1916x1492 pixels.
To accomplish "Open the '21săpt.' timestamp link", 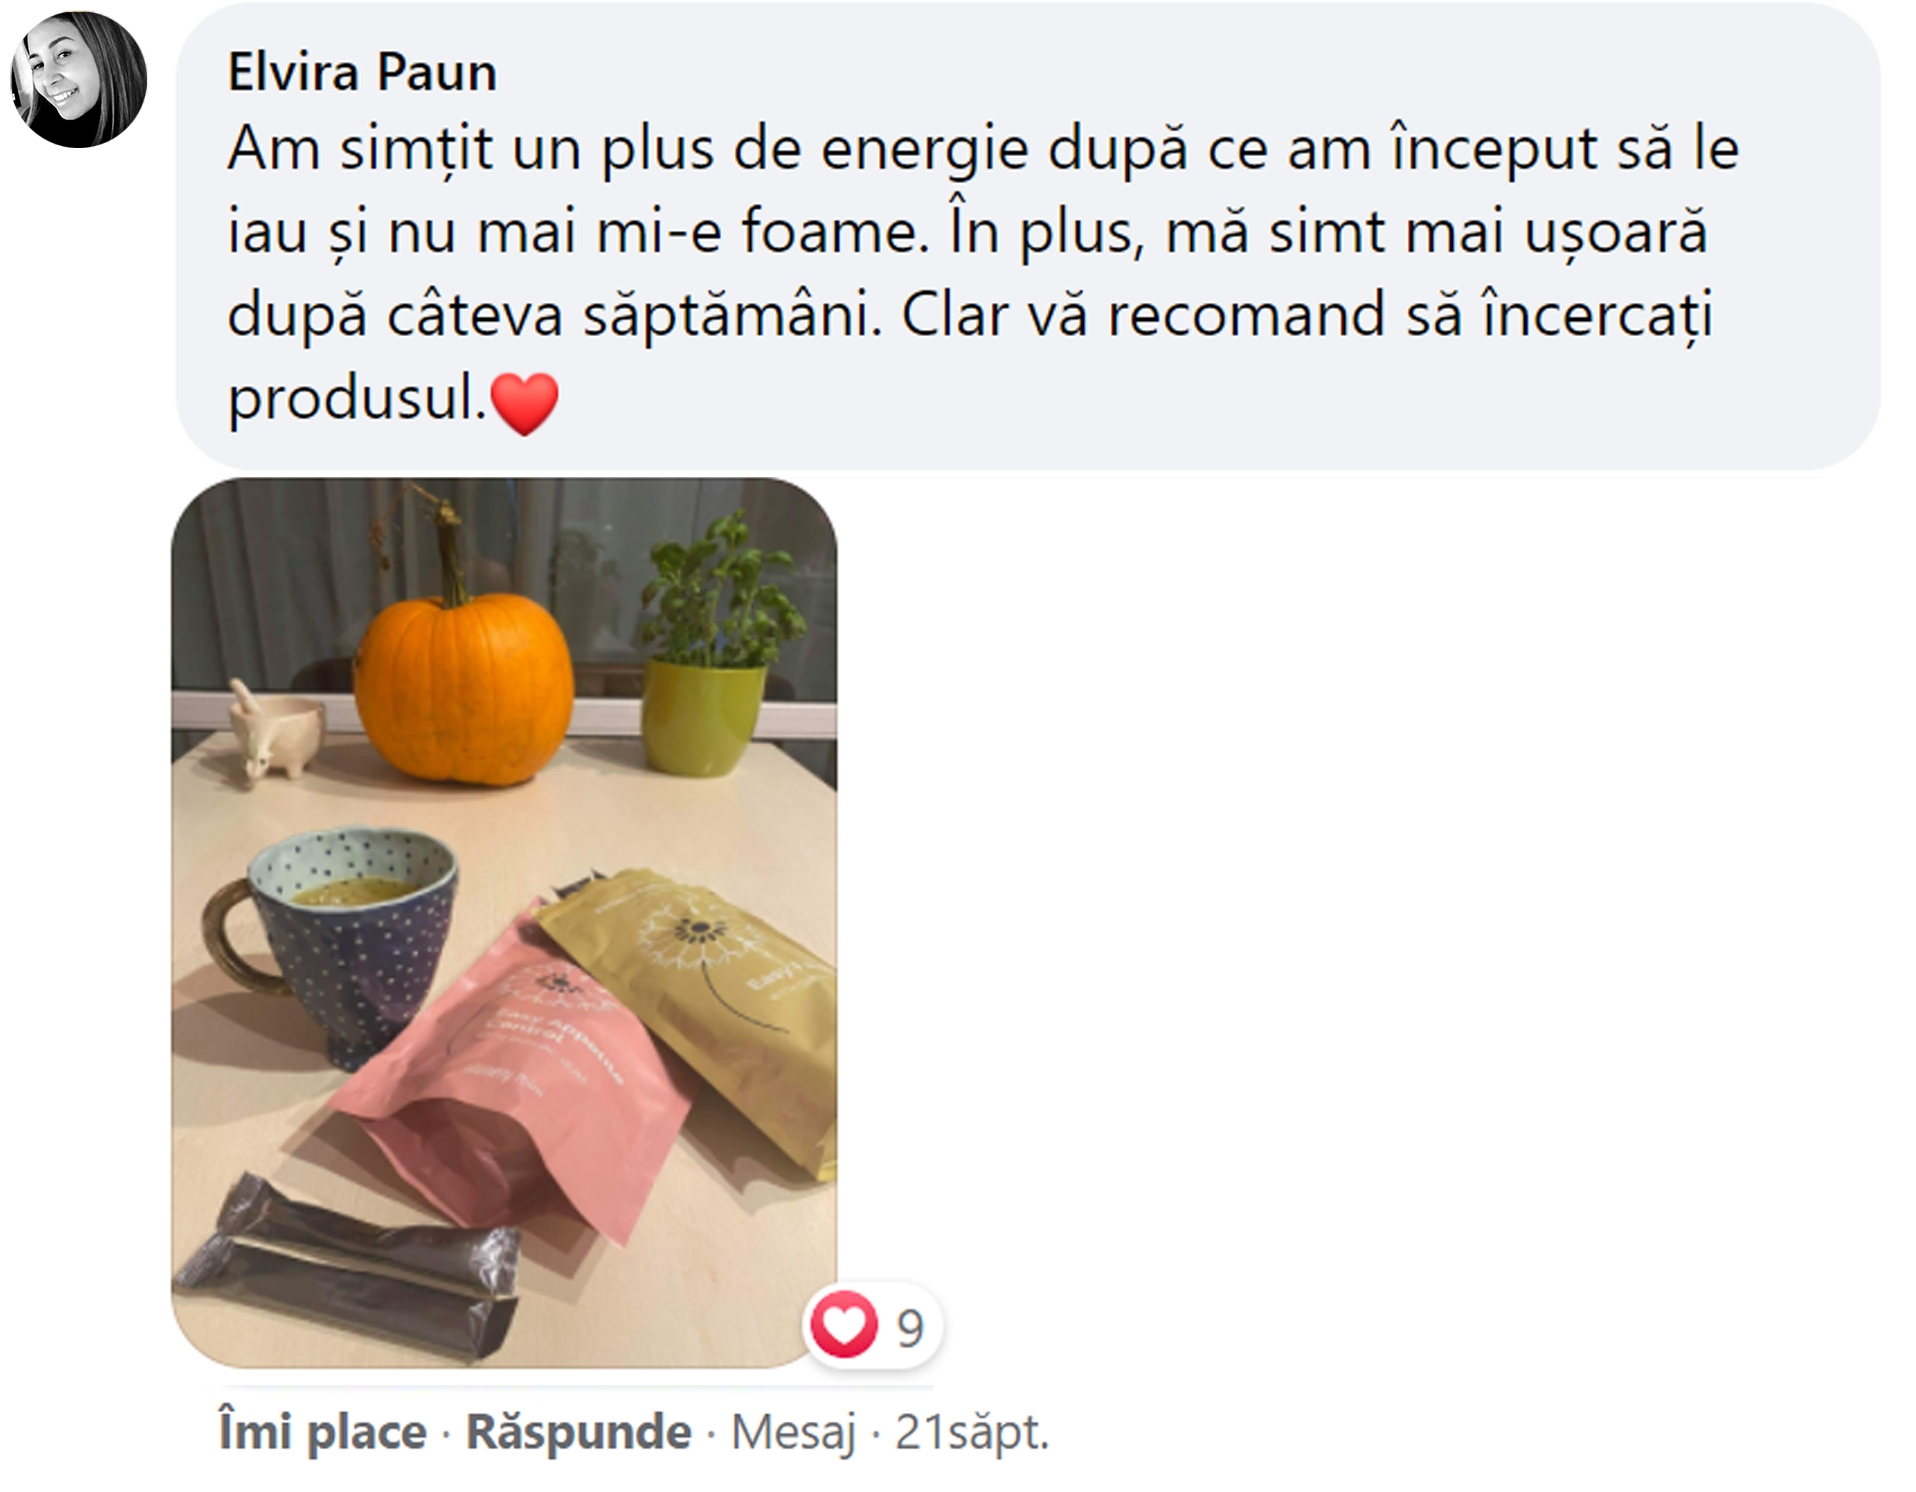I will pos(972,1432).
